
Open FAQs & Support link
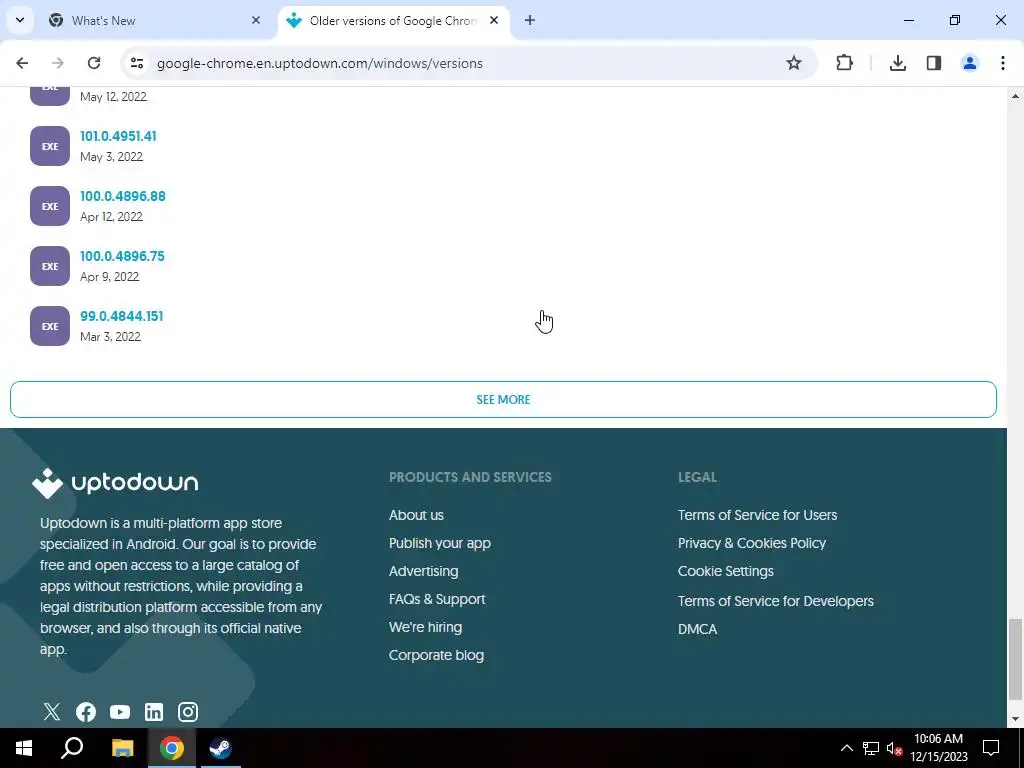coord(437,600)
